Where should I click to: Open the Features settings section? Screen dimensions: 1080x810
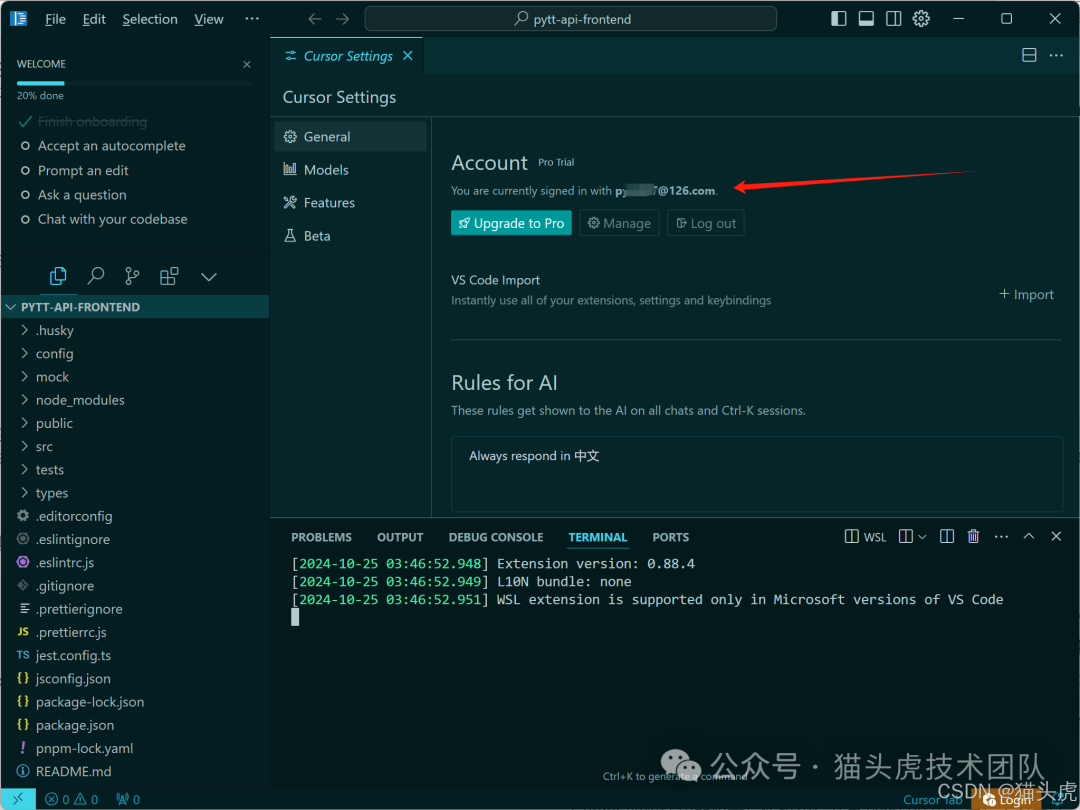pyautogui.click(x=350, y=202)
